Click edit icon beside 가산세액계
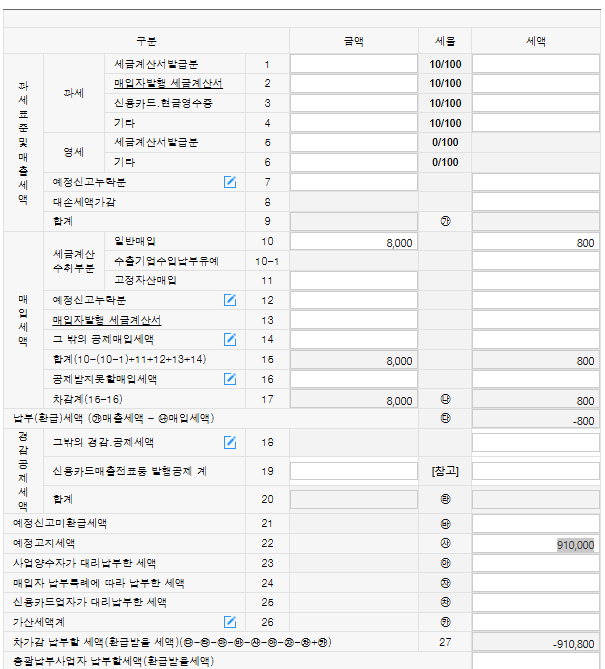Image resolution: width=605 pixels, height=669 pixels. pyautogui.click(x=230, y=622)
